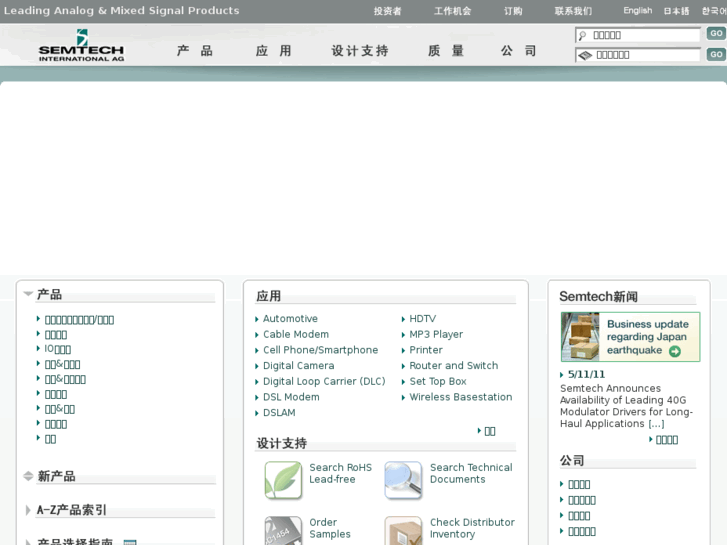This screenshot has width=727, height=545.
Task: Open the 工作机会 link in the top bar
Action: coord(453,11)
